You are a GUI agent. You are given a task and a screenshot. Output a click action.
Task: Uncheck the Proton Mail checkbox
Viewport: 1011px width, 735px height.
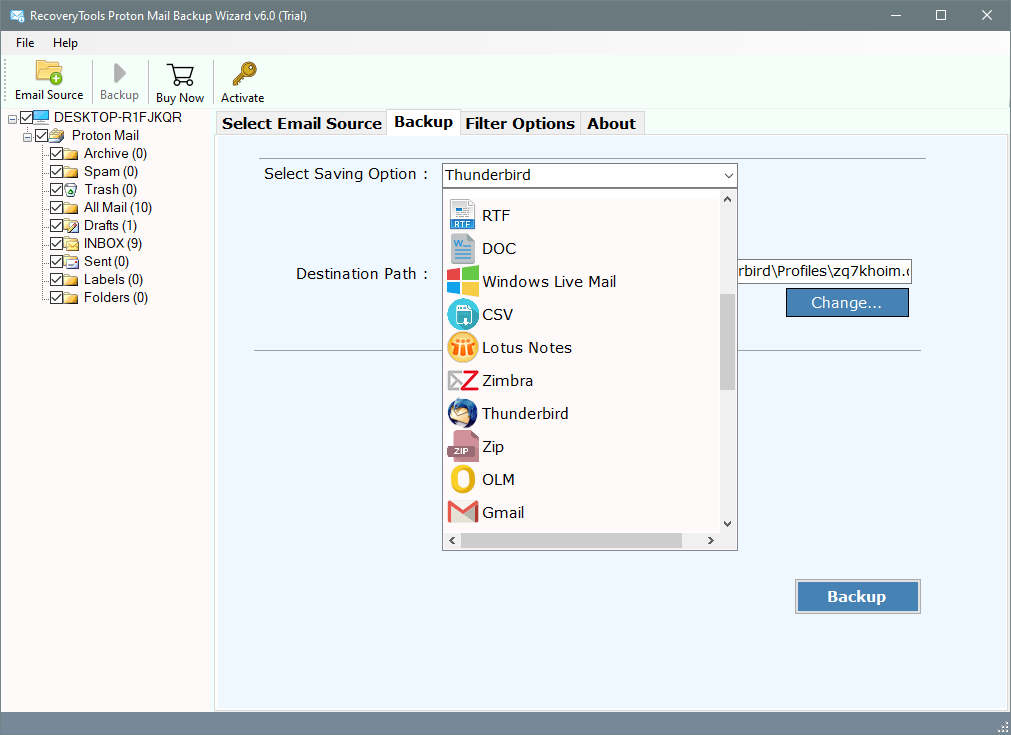pos(42,135)
